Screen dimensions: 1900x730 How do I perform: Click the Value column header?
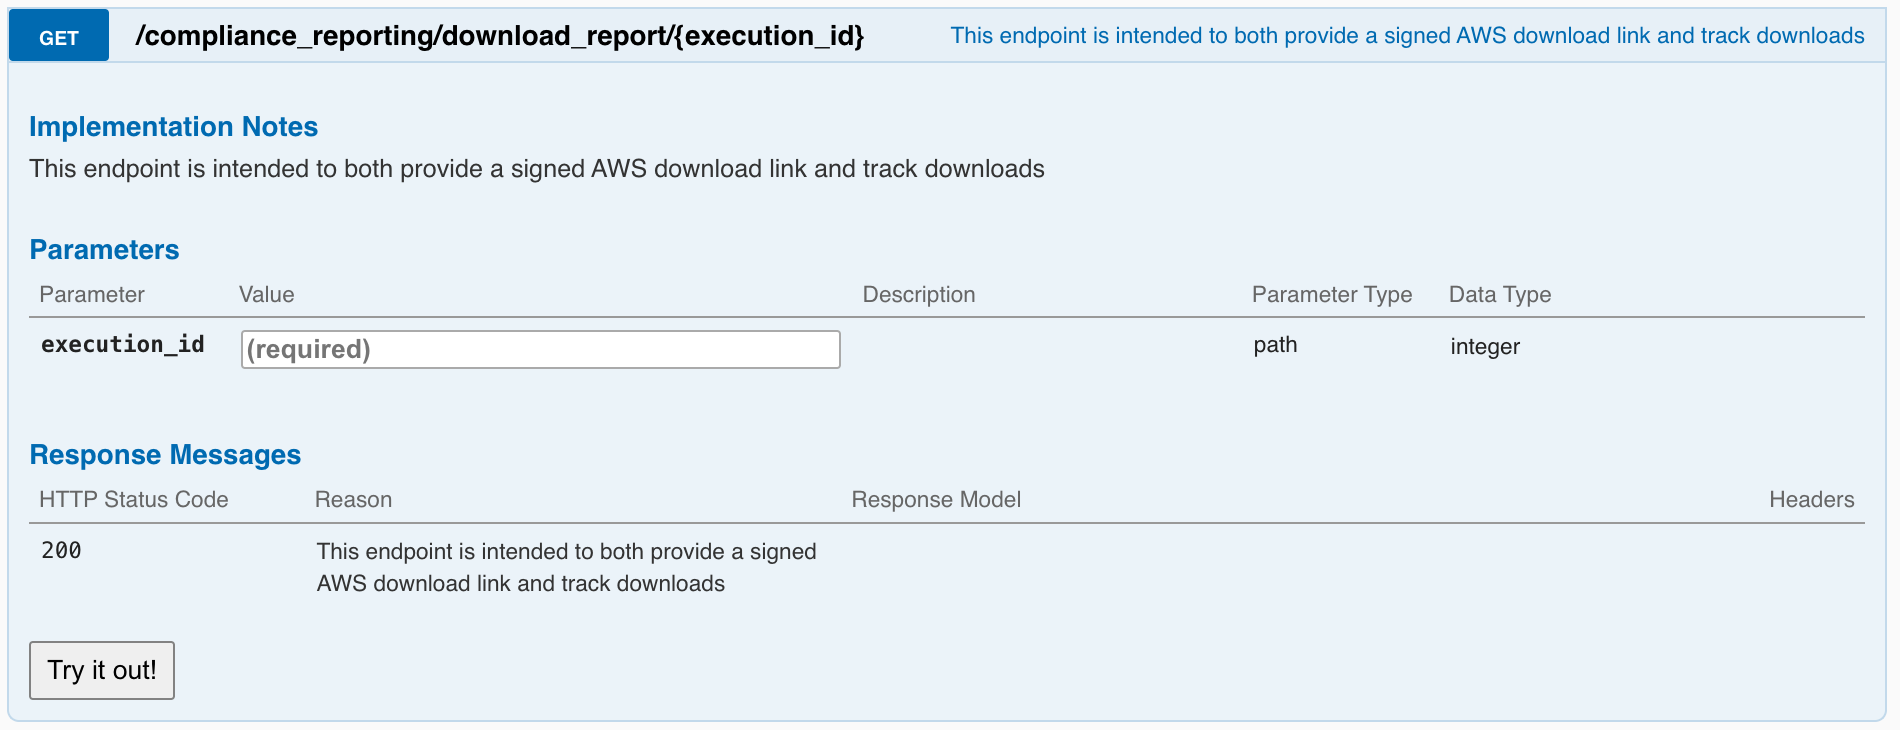[x=266, y=295]
